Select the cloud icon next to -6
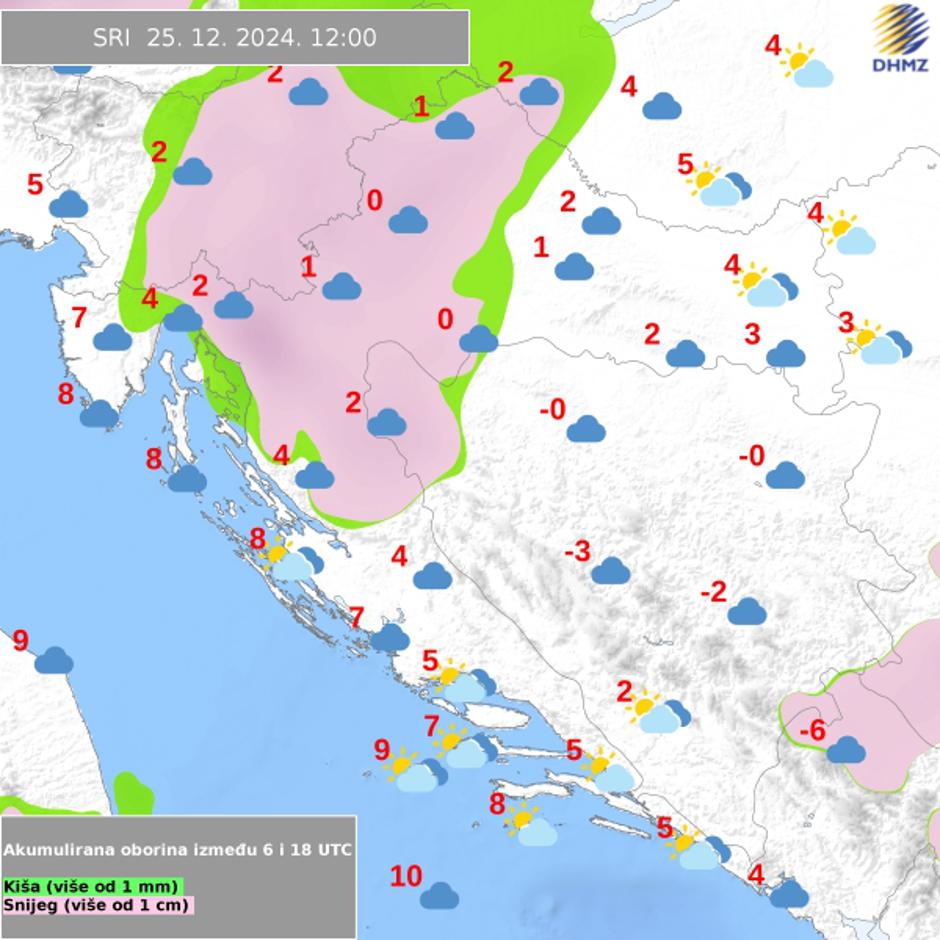The width and height of the screenshot is (940, 940). tap(846, 749)
